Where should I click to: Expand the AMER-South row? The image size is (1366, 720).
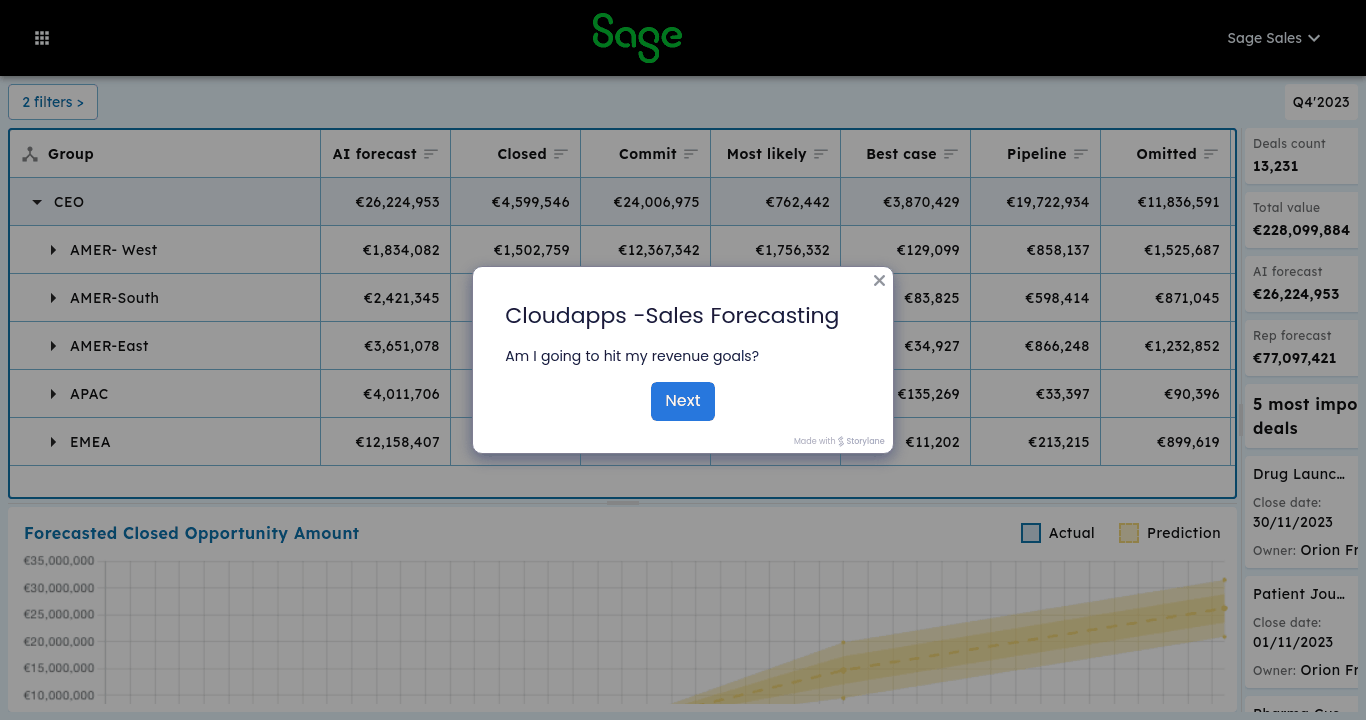tap(53, 298)
